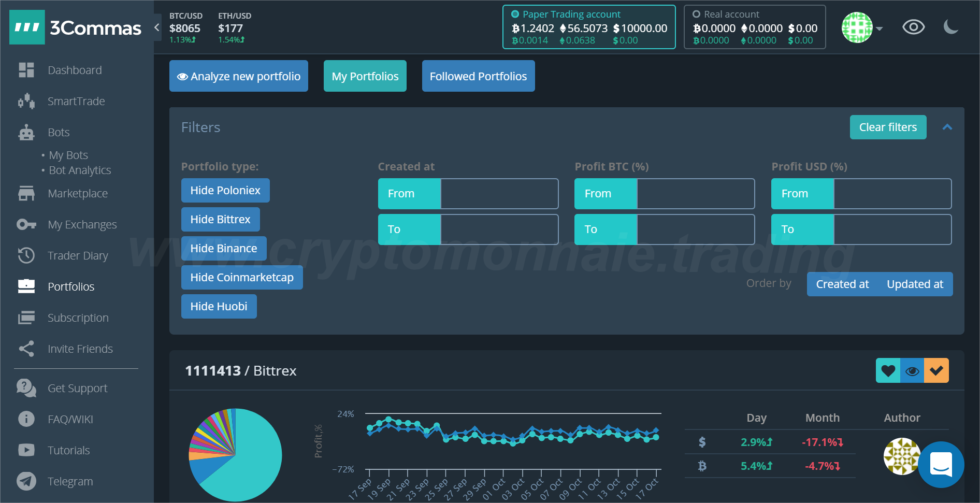
Task: Collapse the sidebar with arrow
Action: pos(157,27)
